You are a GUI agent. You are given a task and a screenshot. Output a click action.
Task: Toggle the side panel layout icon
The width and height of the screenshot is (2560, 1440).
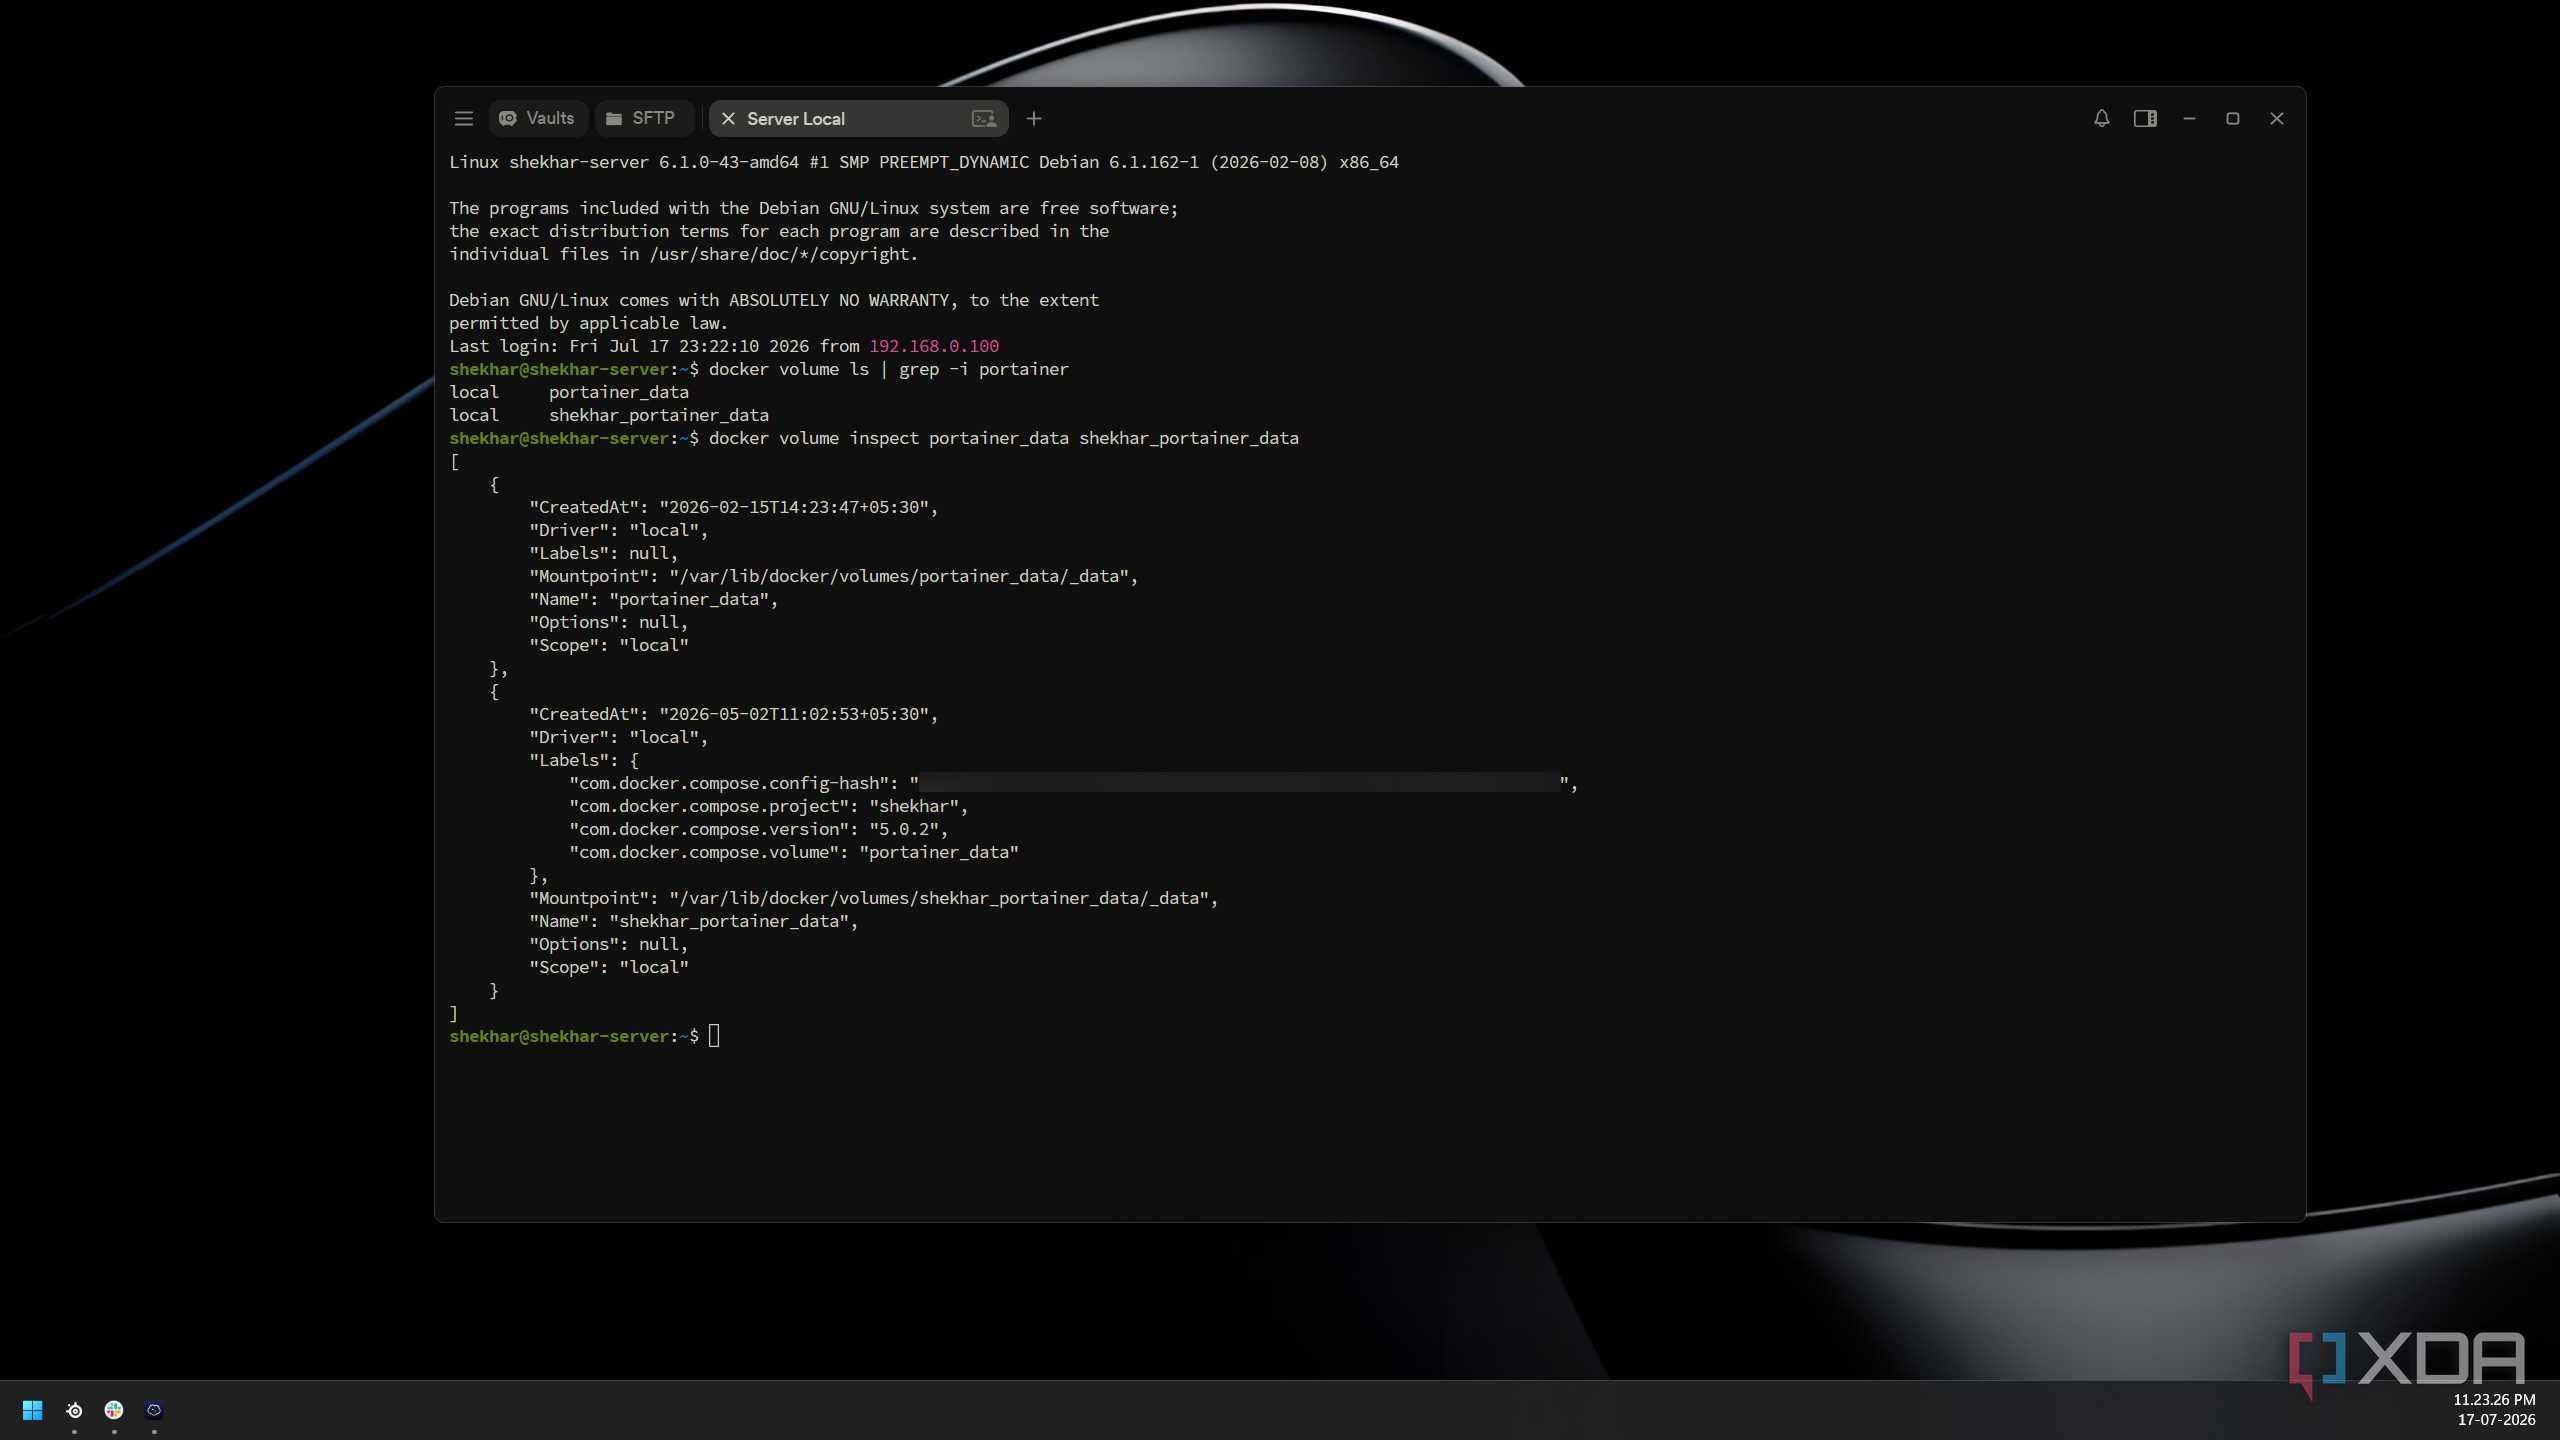point(2145,119)
